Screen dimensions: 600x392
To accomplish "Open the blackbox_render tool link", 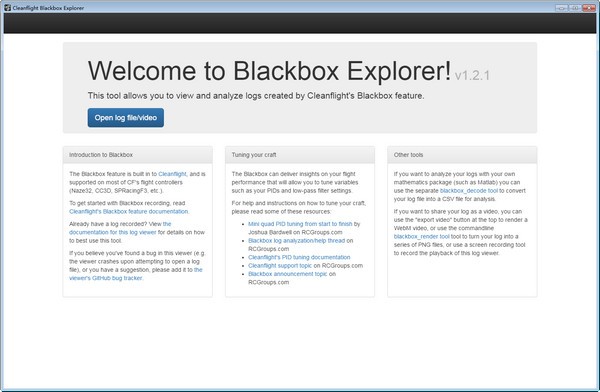I will [422, 237].
